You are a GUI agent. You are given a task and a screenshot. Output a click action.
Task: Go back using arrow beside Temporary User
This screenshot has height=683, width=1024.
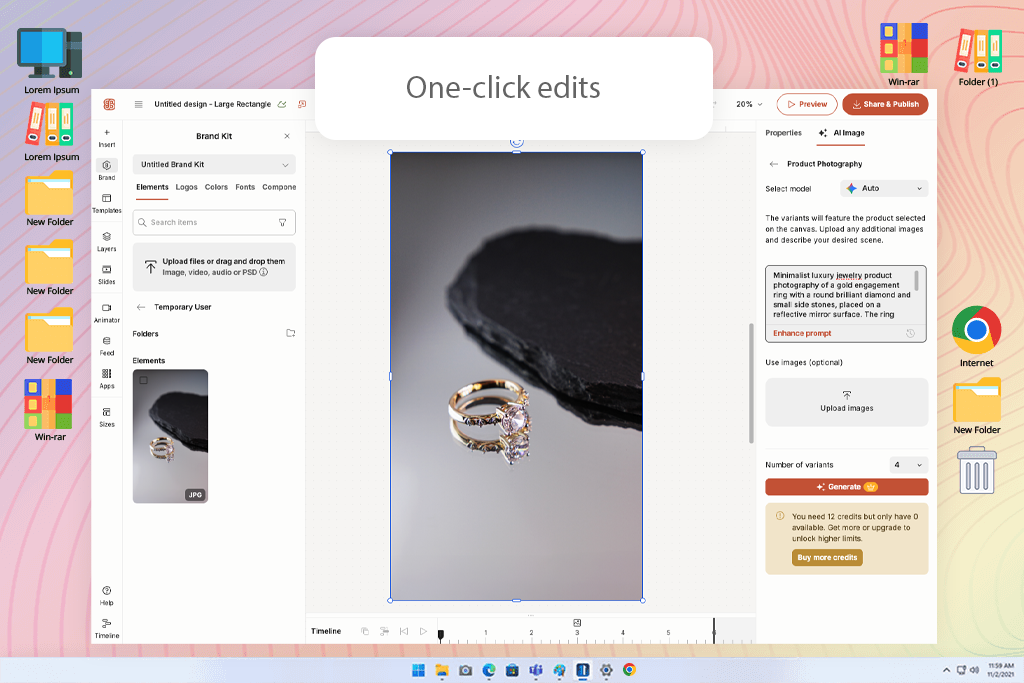[x=140, y=307]
